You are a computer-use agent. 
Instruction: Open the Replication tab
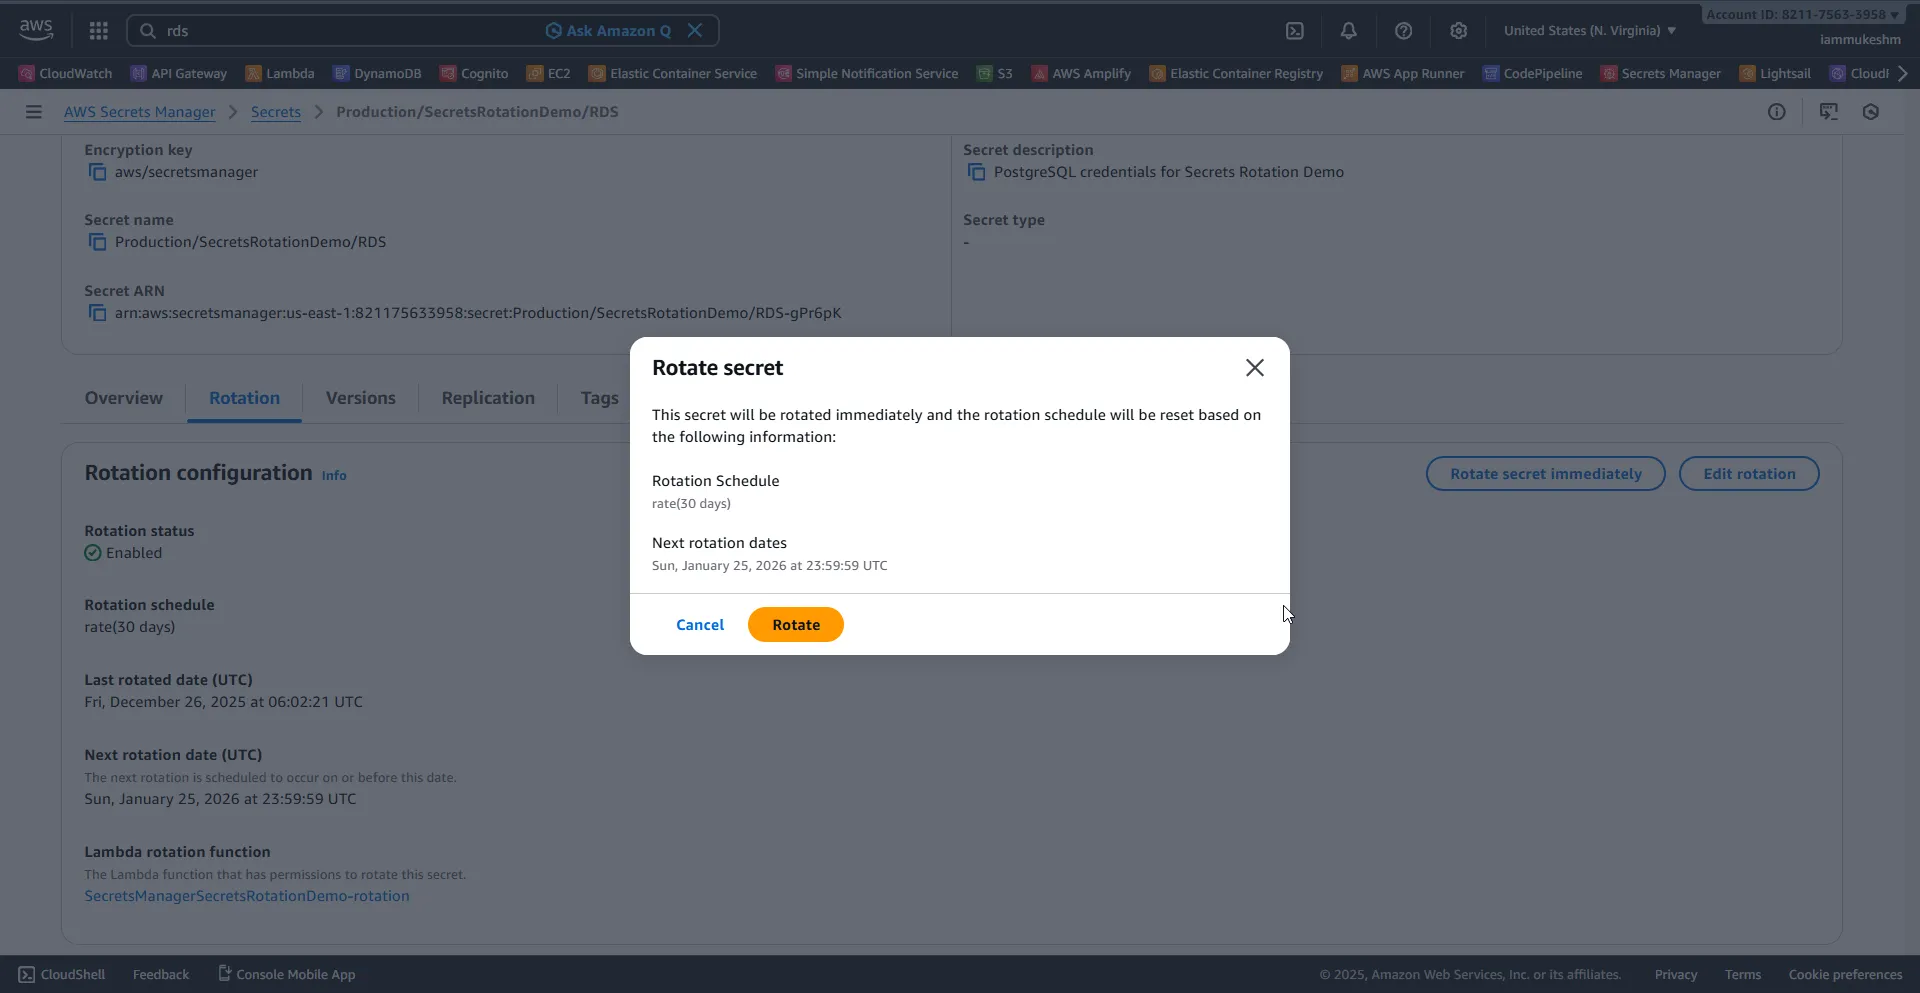pos(487,398)
